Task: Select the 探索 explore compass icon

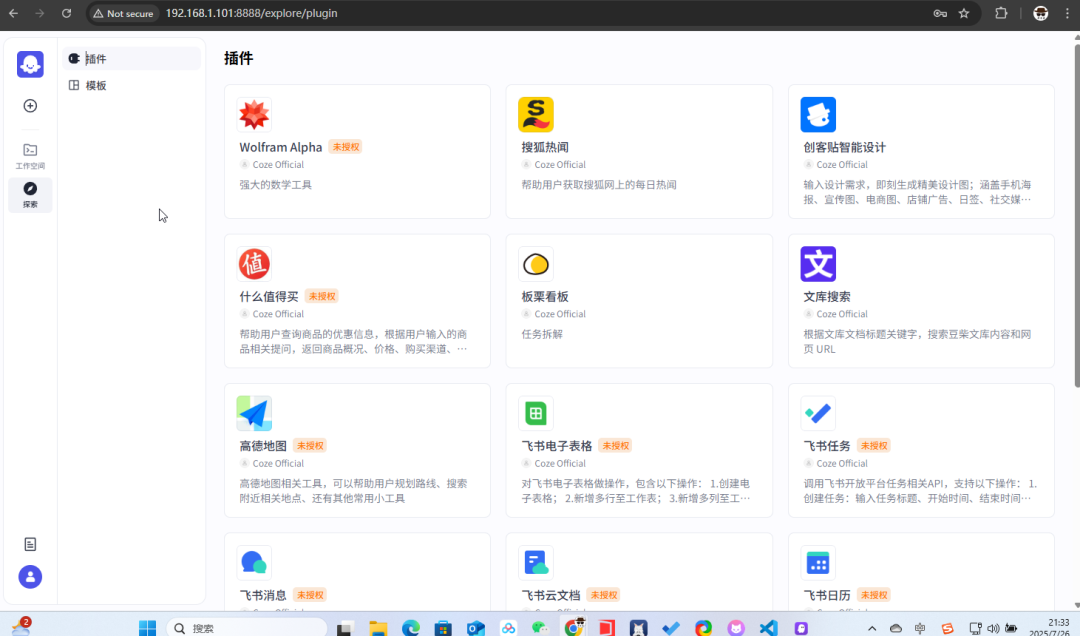Action: point(30,193)
